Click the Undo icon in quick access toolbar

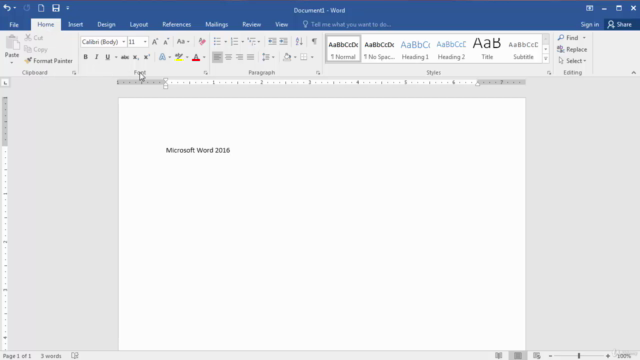(x=7, y=8)
